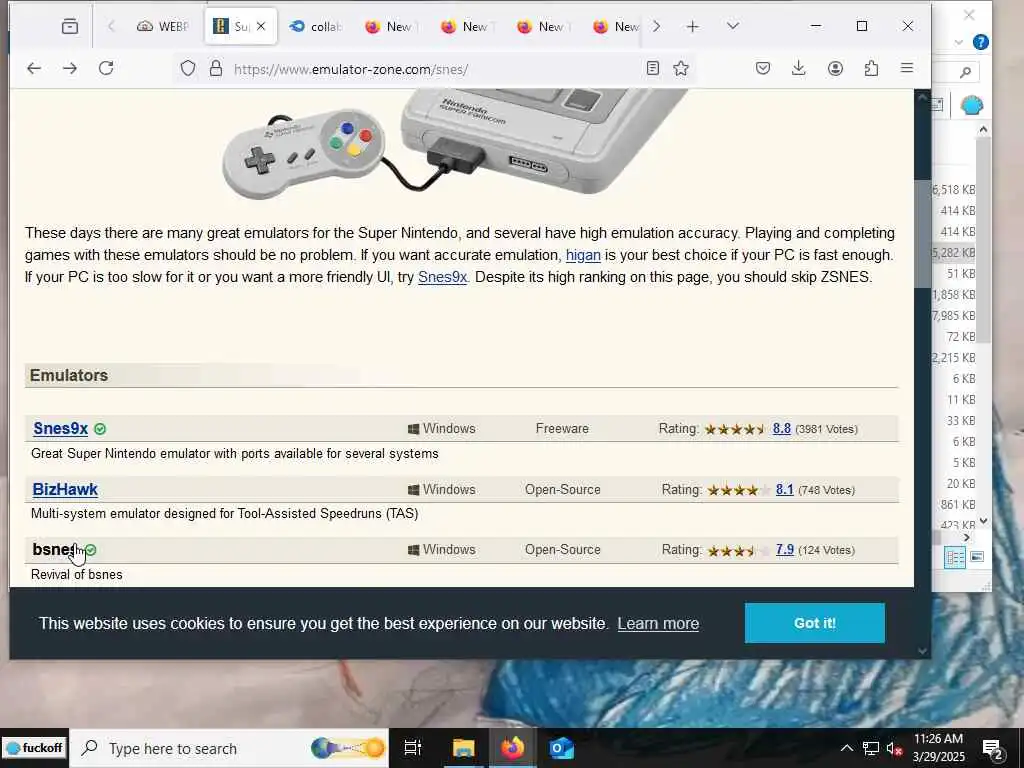Close the emulator-zone tab
Viewport: 1024px width, 768px height.
coord(261,26)
